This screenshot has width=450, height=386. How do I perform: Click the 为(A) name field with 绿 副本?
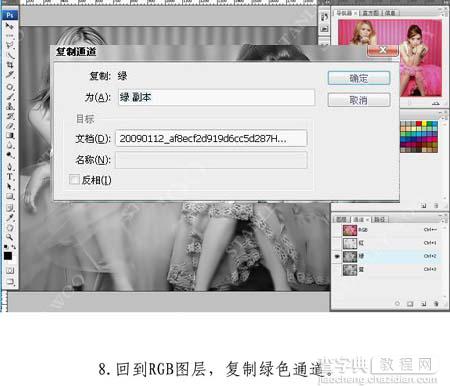(216, 97)
